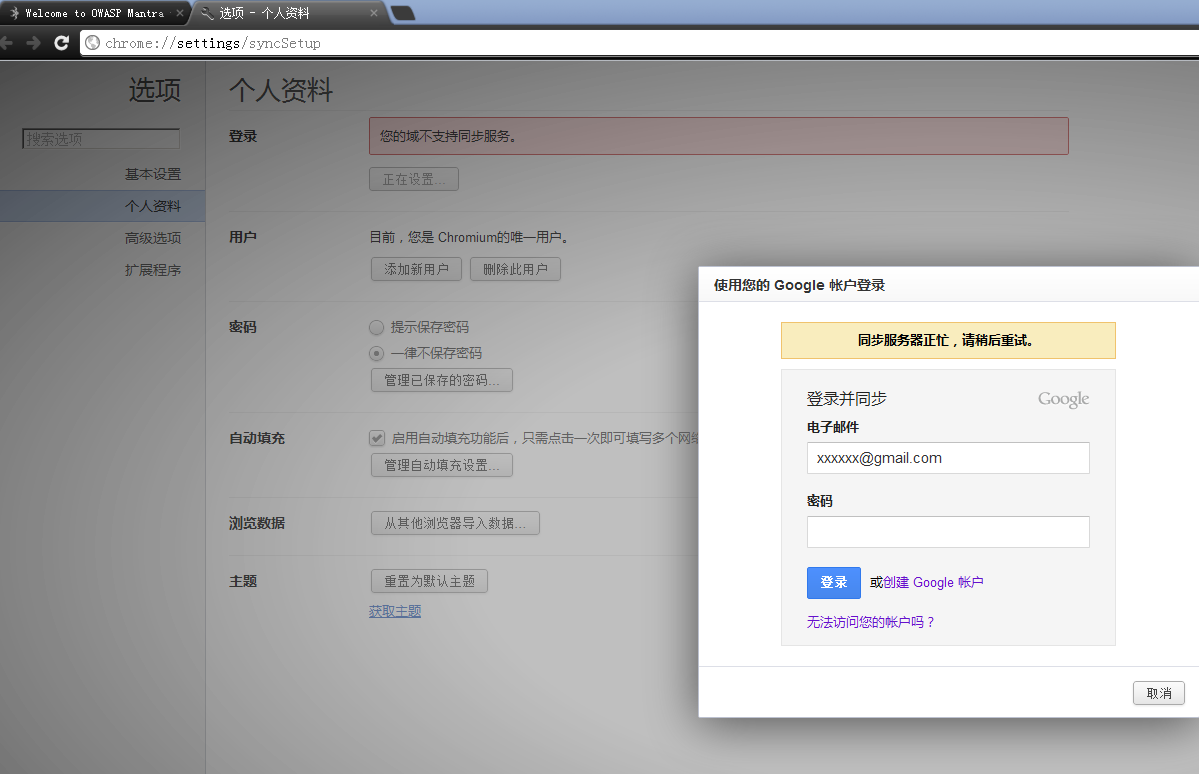Image resolution: width=1199 pixels, height=774 pixels.
Task: Click the 搜索选项 search field
Action: [x=101, y=138]
